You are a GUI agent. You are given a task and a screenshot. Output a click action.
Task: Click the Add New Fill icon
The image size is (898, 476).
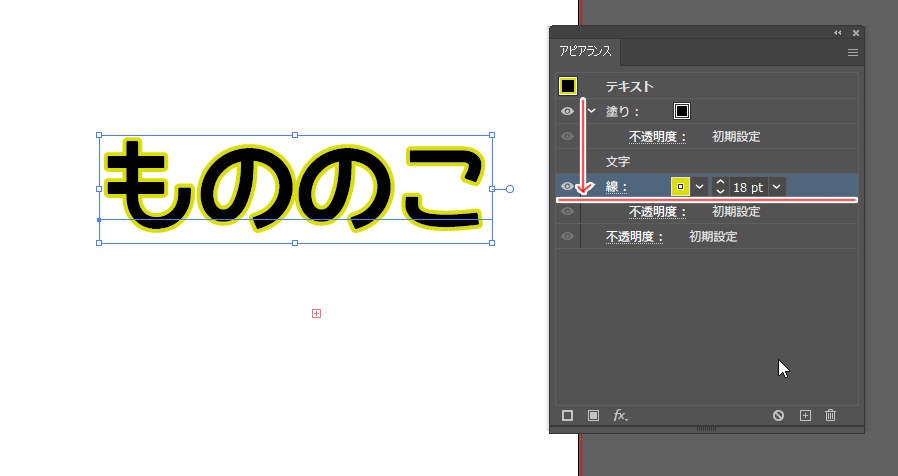point(593,415)
